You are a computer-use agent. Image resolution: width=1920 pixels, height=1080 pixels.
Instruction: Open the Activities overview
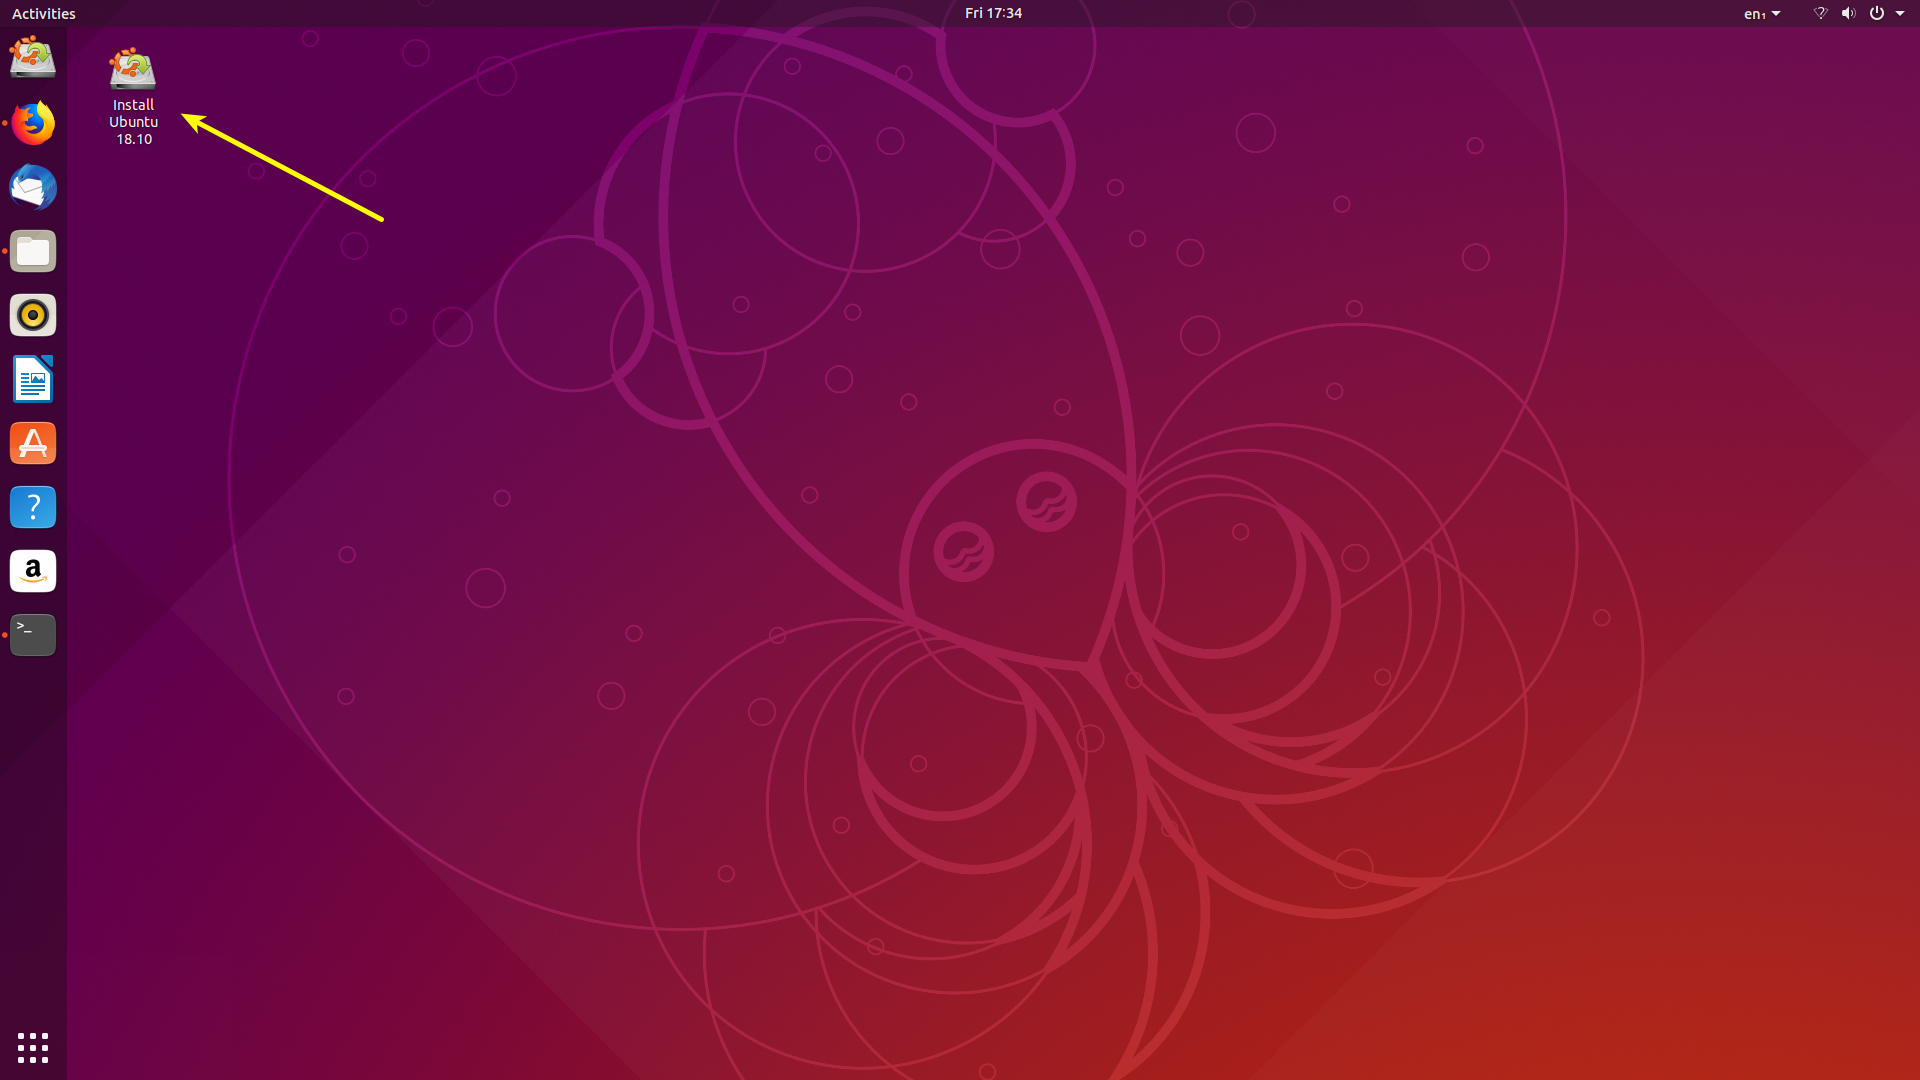[43, 13]
